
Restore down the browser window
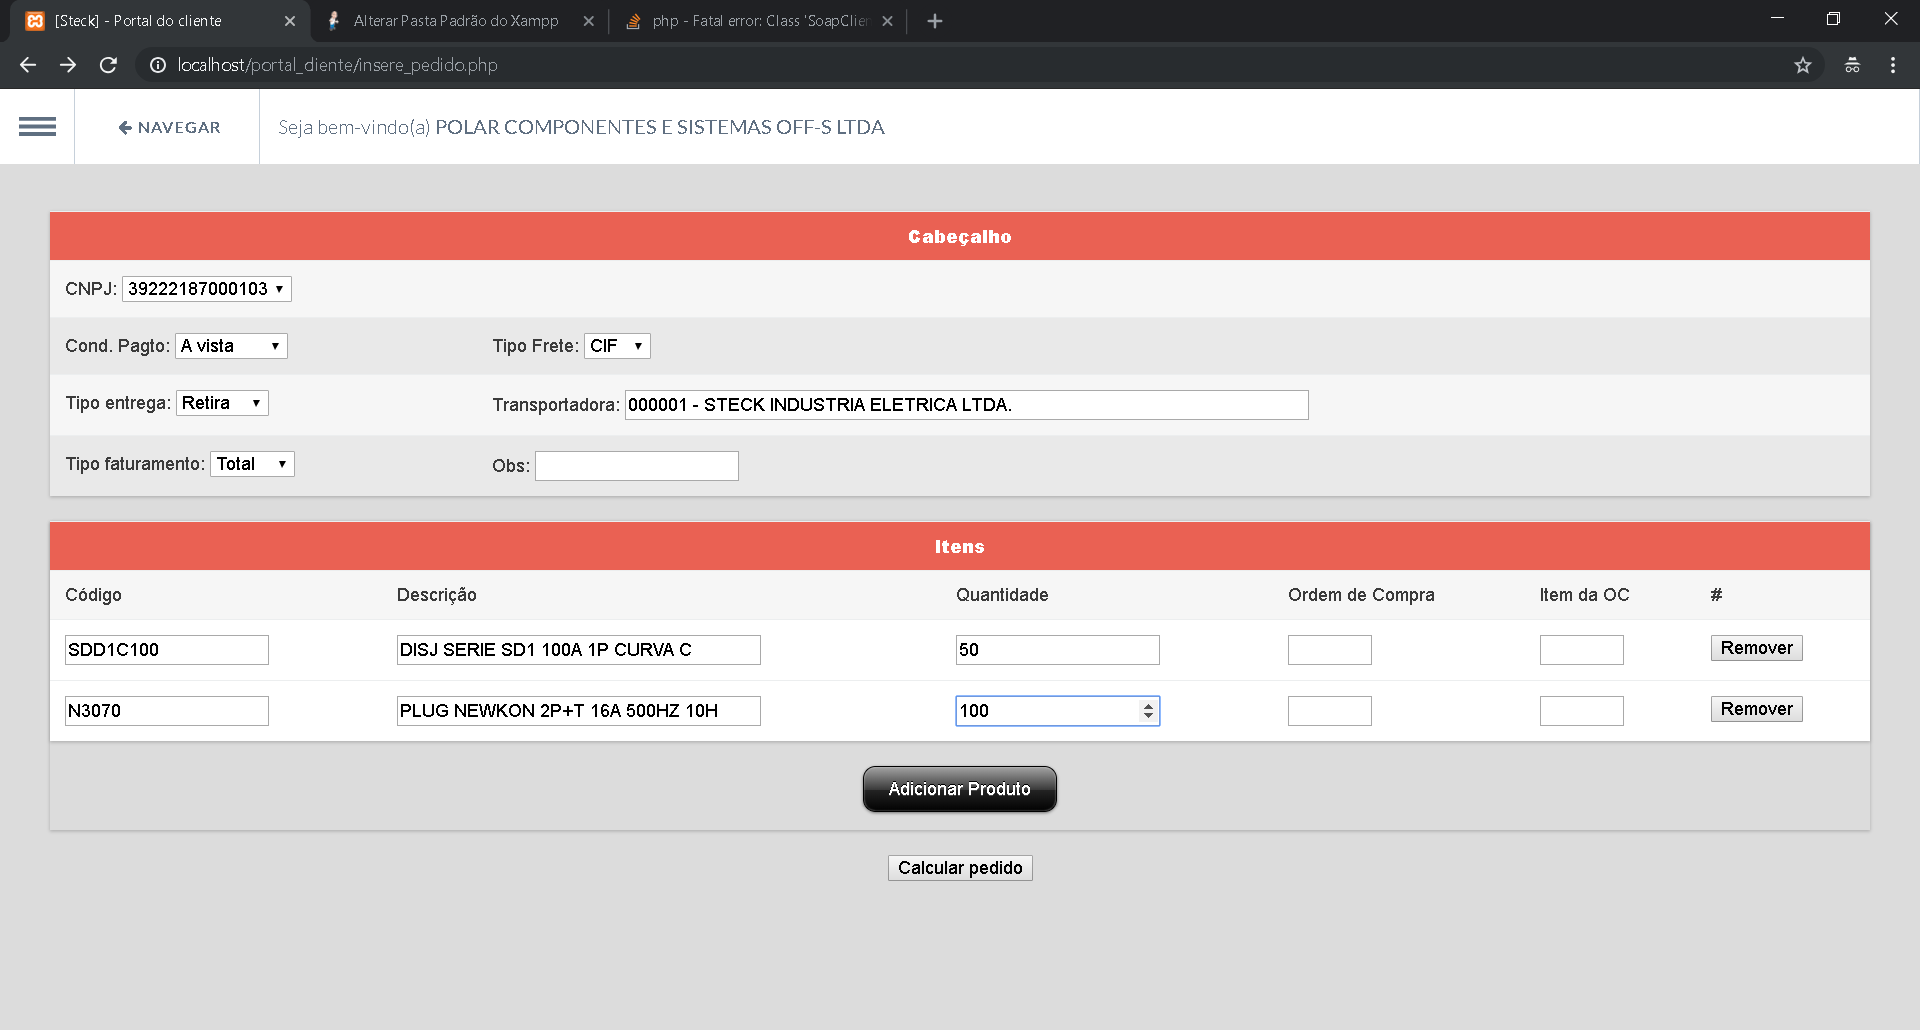tap(1833, 19)
